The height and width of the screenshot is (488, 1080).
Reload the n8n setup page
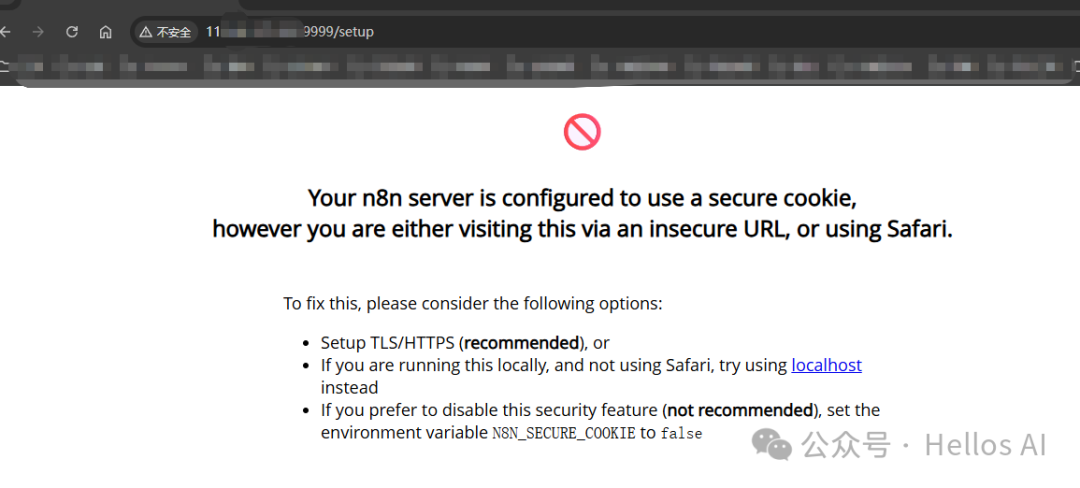click(72, 32)
